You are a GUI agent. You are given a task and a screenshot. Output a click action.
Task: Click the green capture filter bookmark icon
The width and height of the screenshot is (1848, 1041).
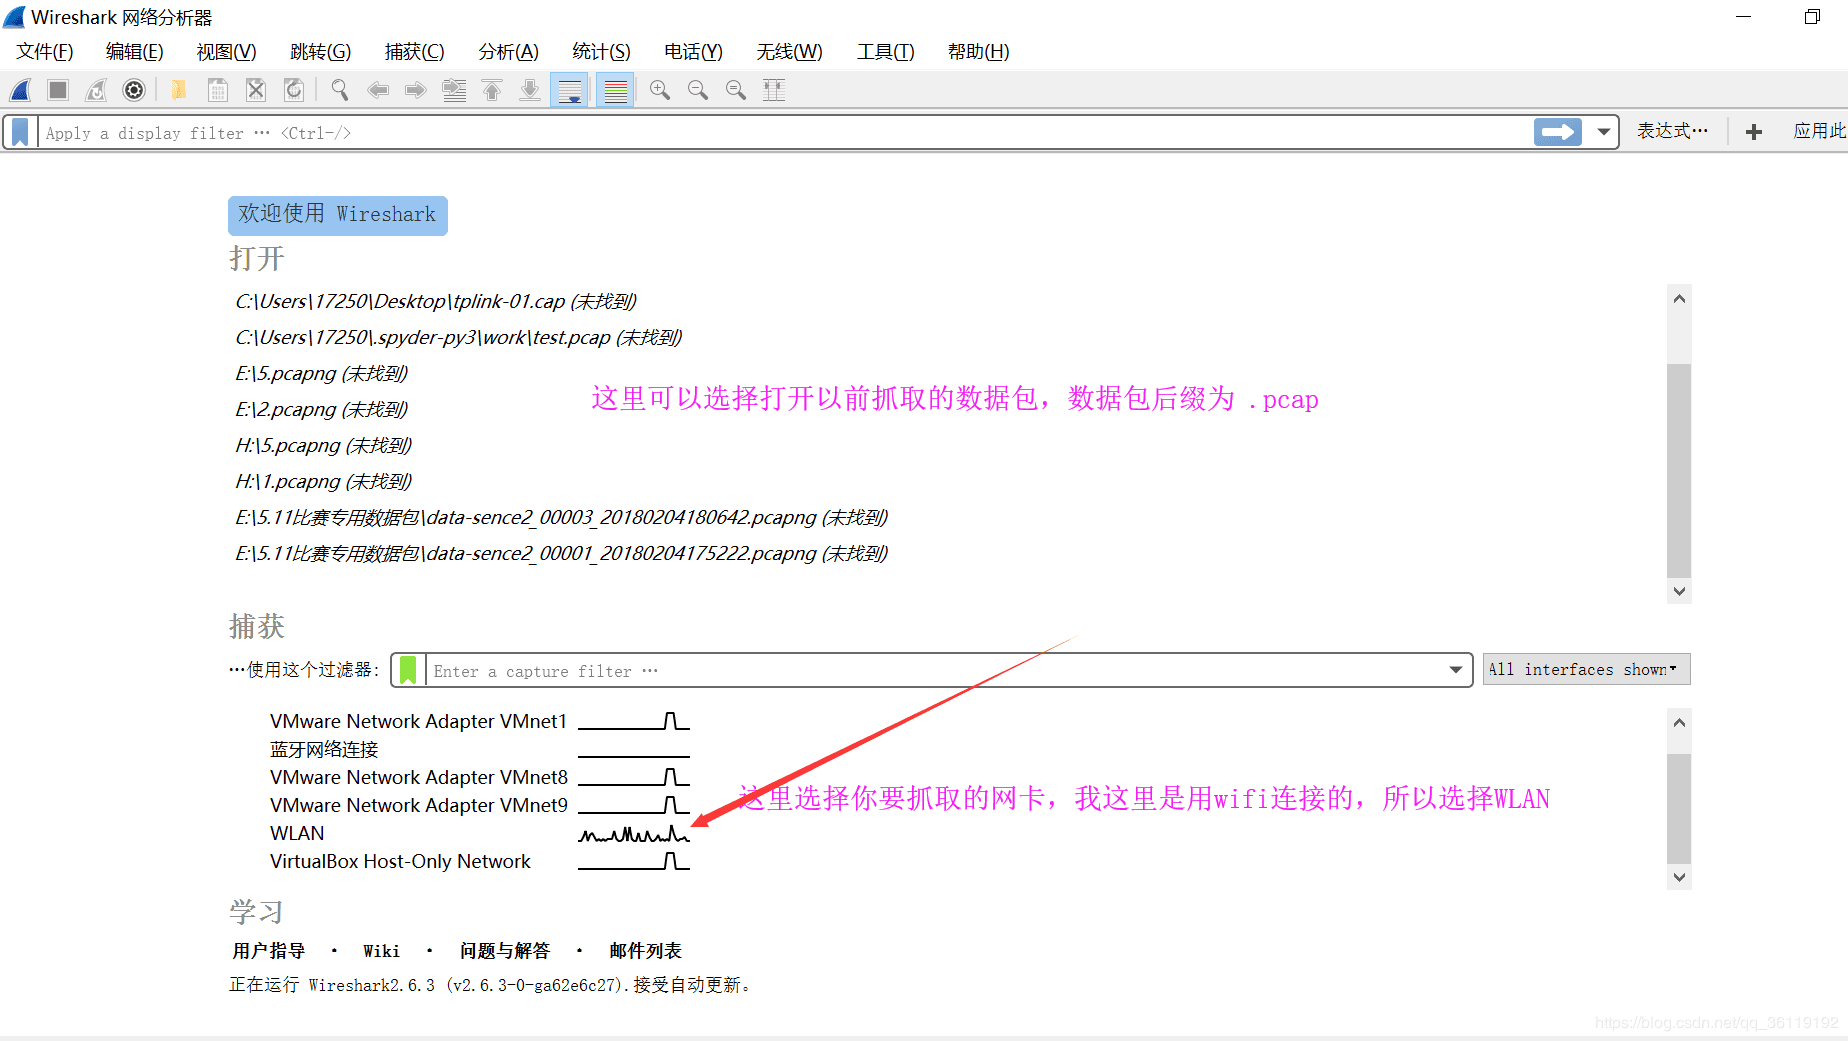click(x=408, y=670)
